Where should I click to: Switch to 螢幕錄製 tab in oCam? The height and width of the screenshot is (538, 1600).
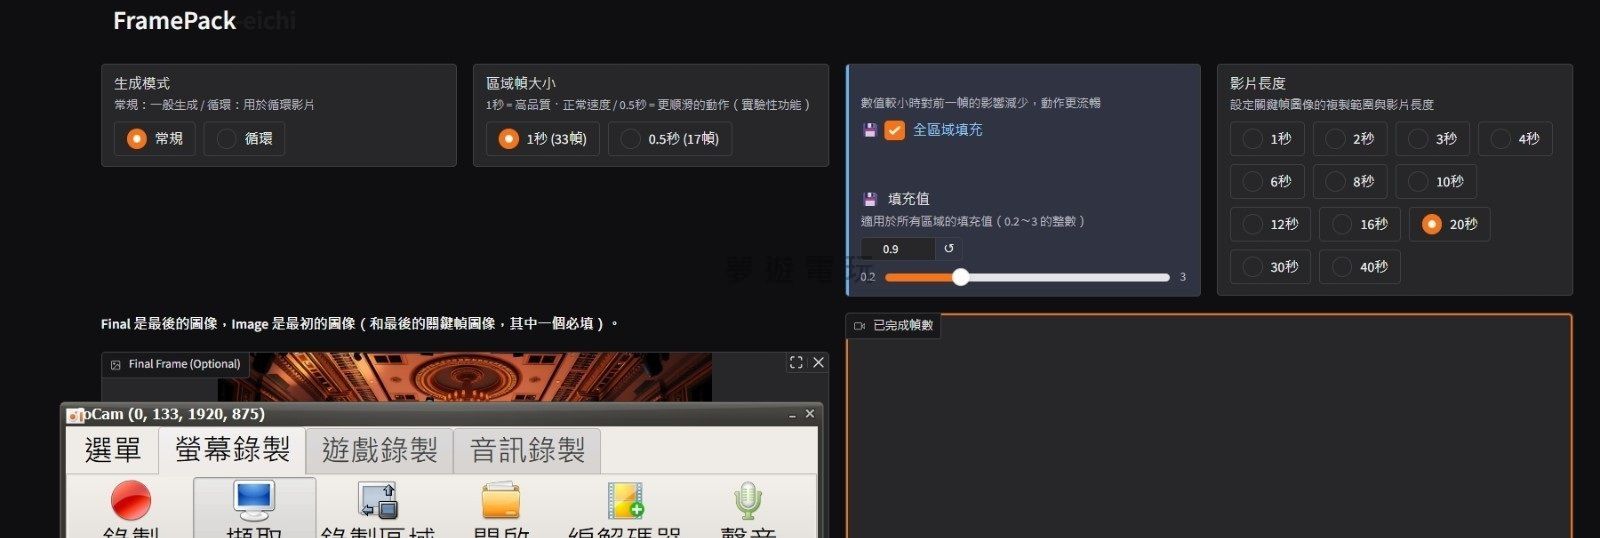click(232, 450)
